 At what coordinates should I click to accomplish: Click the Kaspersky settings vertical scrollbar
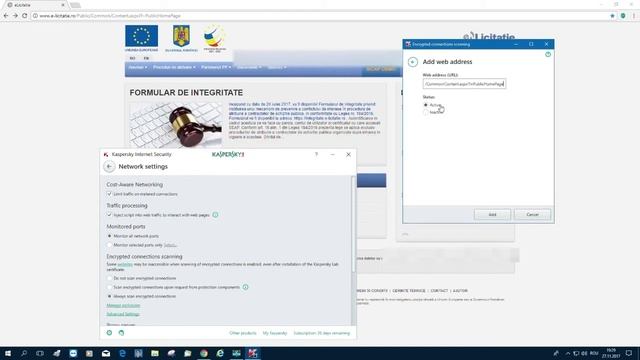pos(353,224)
